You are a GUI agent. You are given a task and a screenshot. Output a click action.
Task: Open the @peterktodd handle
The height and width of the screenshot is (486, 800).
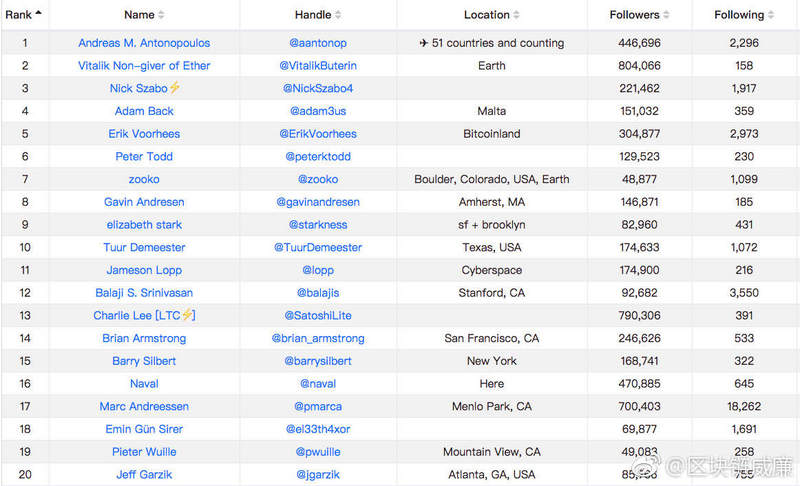pyautogui.click(x=318, y=157)
